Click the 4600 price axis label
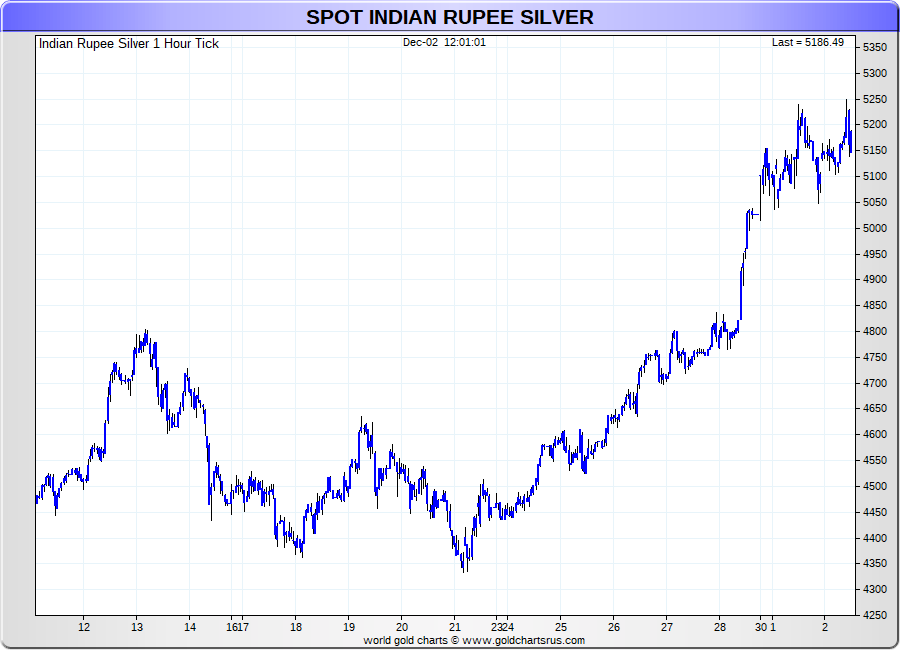 click(x=875, y=434)
